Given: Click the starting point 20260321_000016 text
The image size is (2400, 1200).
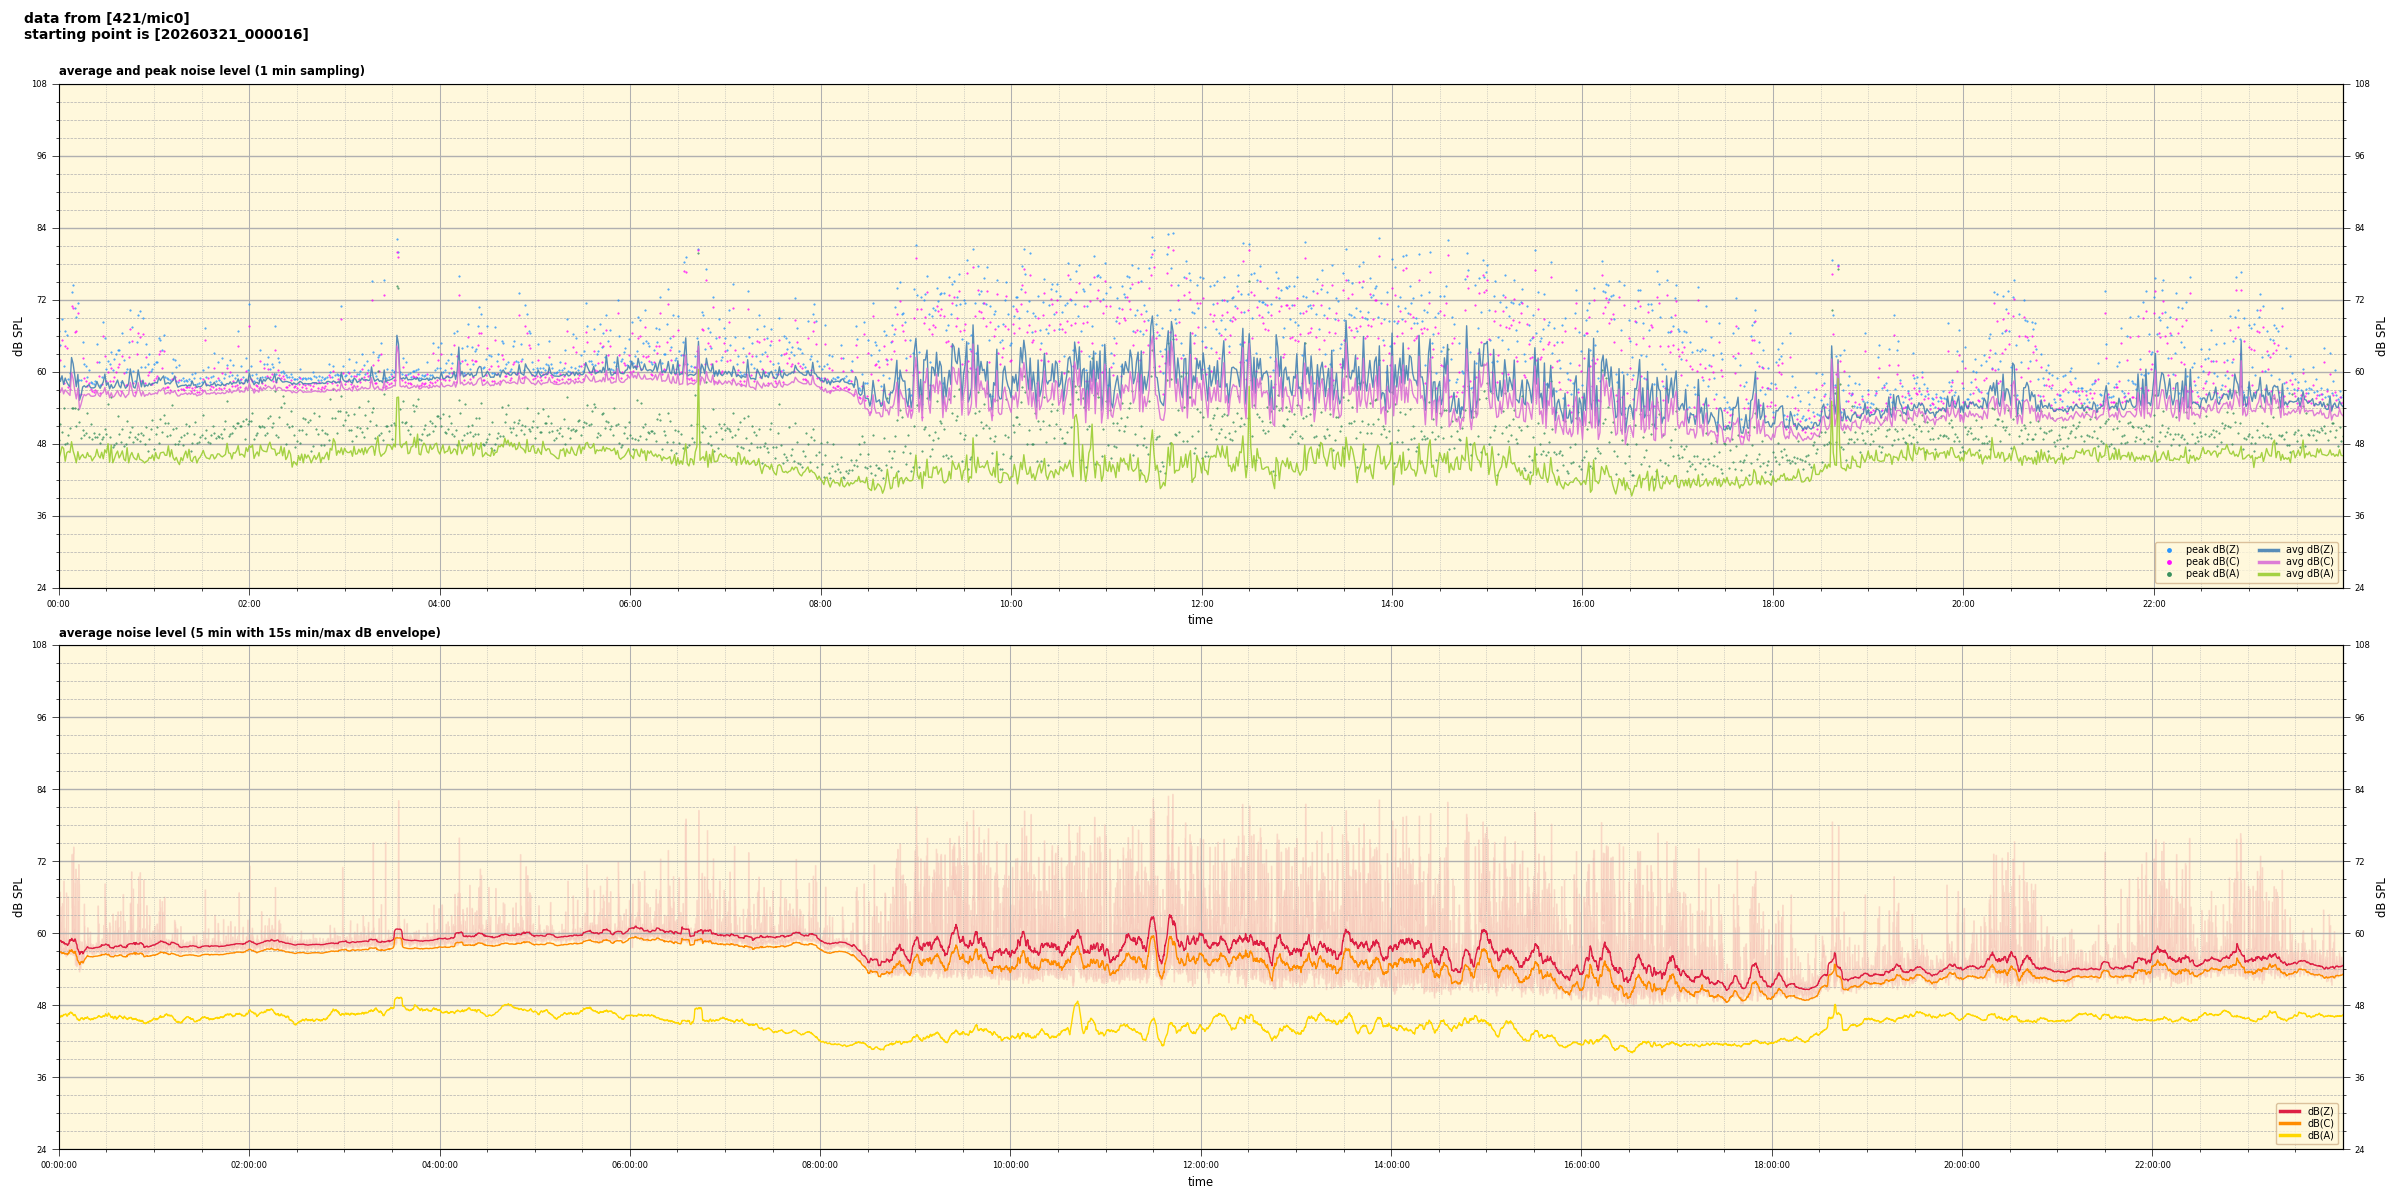Looking at the screenshot, I should (166, 35).
